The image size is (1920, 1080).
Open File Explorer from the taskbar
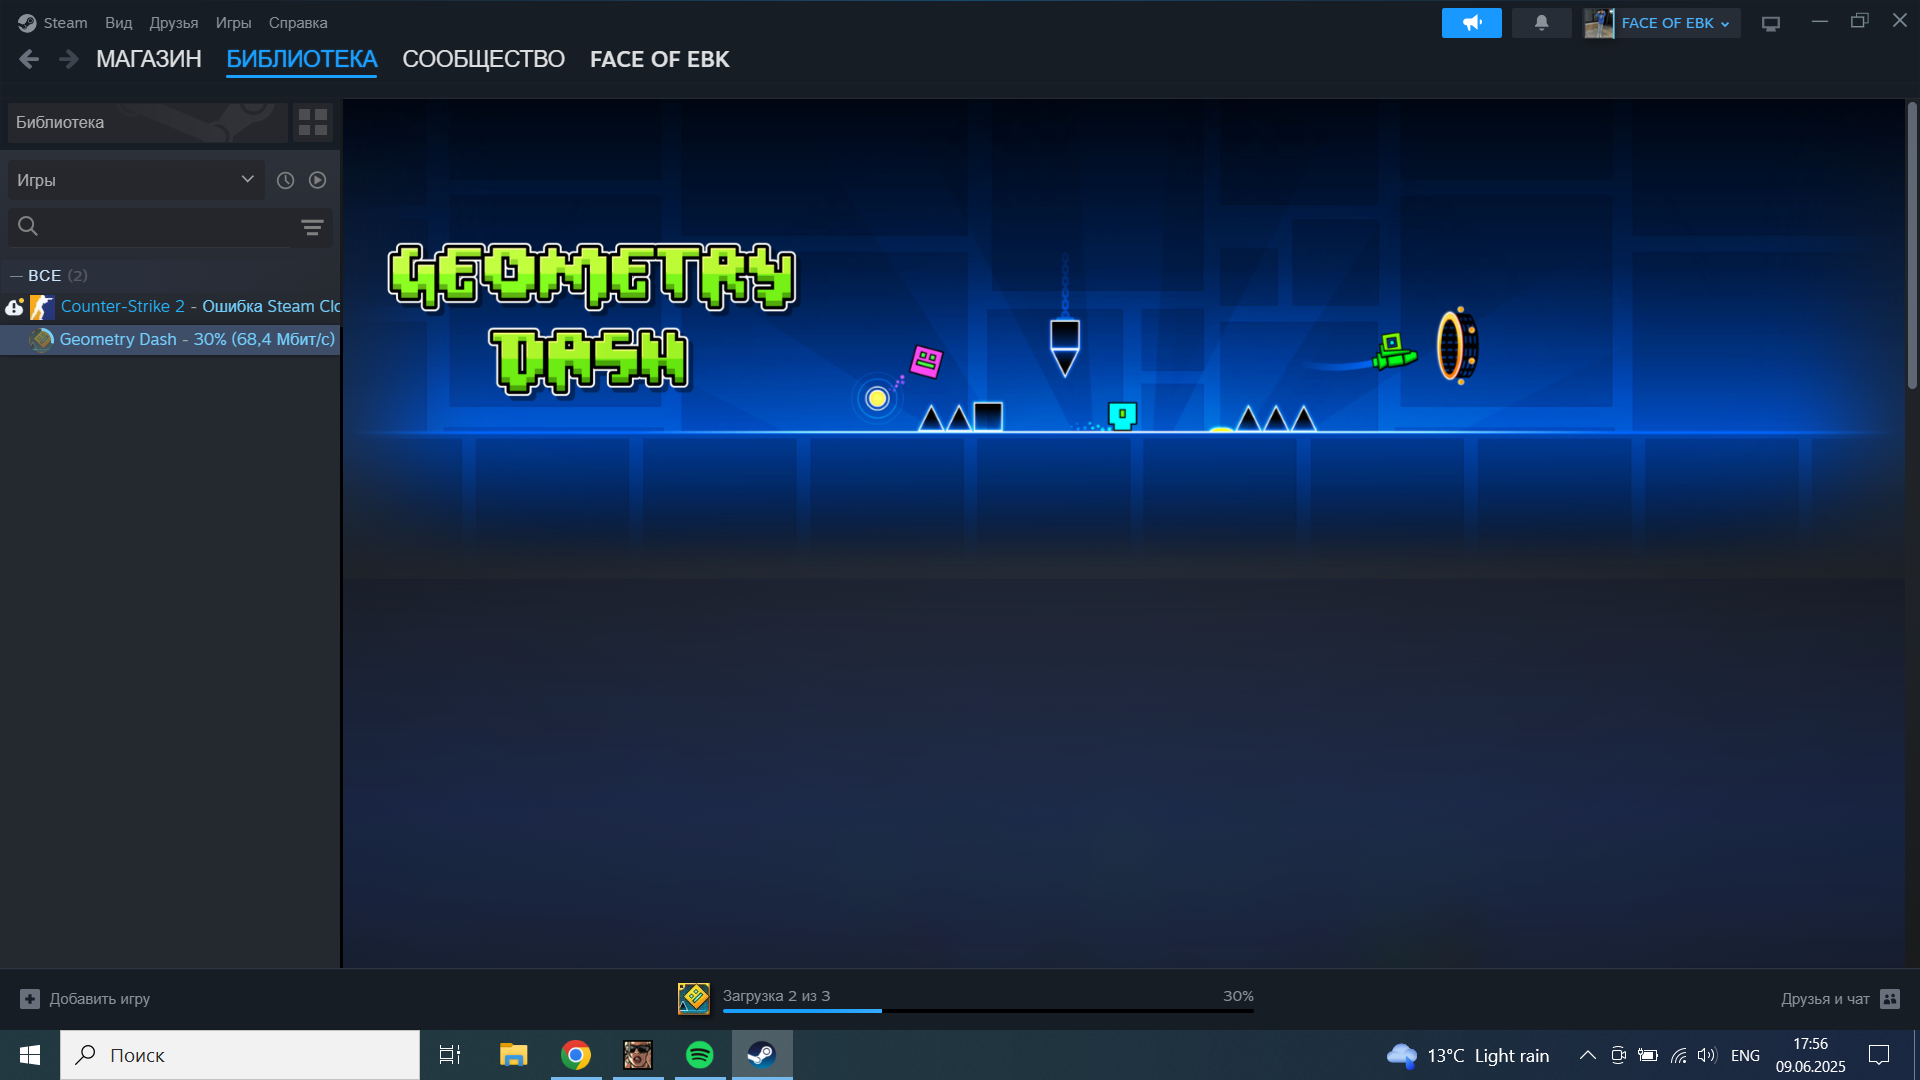tap(513, 1055)
